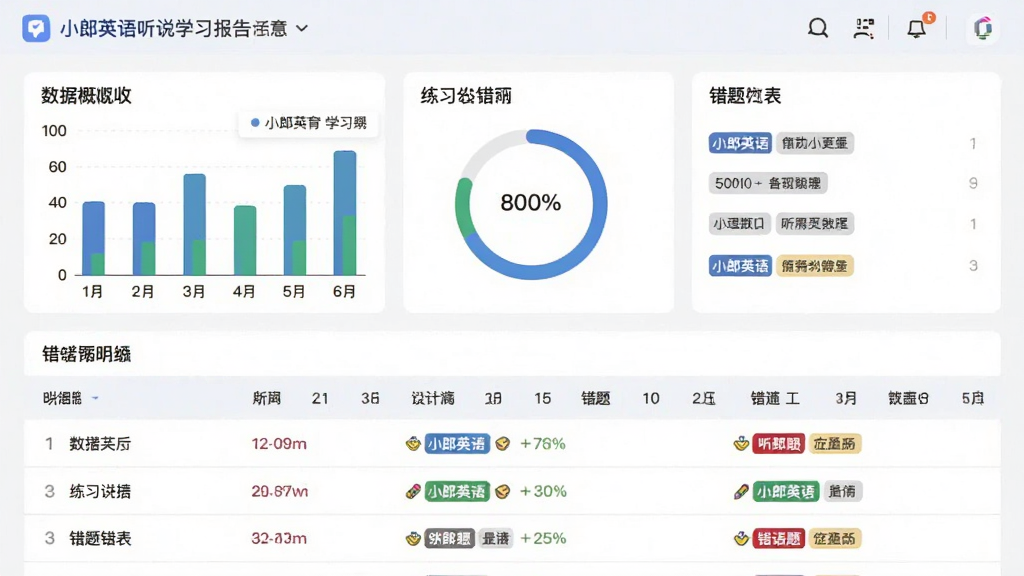Screen dimensions: 1024x576
Task: Click the 小遑斮口 gray tag
Action: 739,223
